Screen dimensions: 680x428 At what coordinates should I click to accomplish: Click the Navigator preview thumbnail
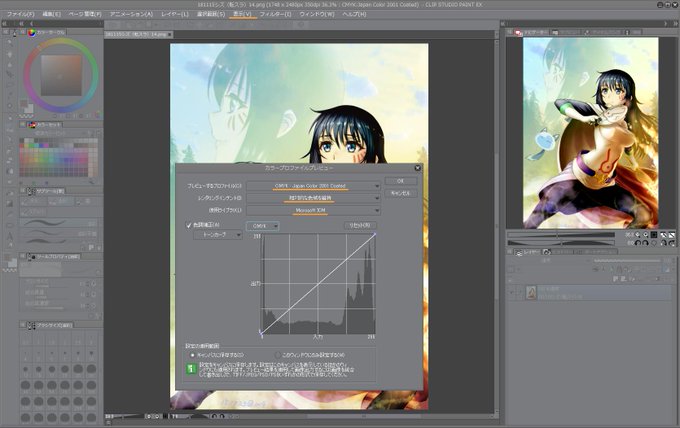pyautogui.click(x=590, y=133)
